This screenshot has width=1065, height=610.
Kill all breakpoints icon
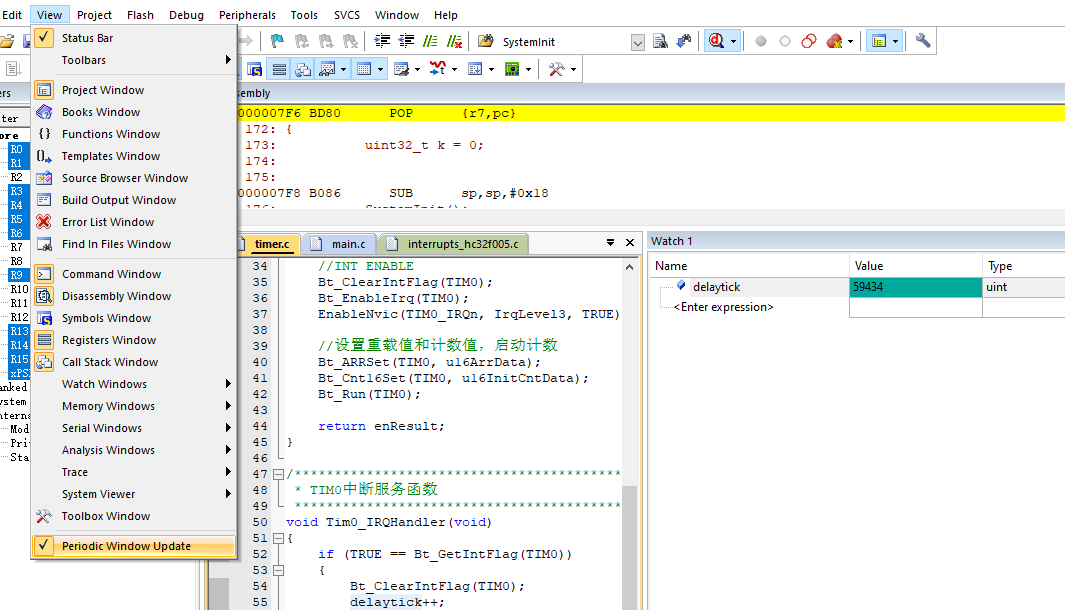pyautogui.click(x=835, y=41)
